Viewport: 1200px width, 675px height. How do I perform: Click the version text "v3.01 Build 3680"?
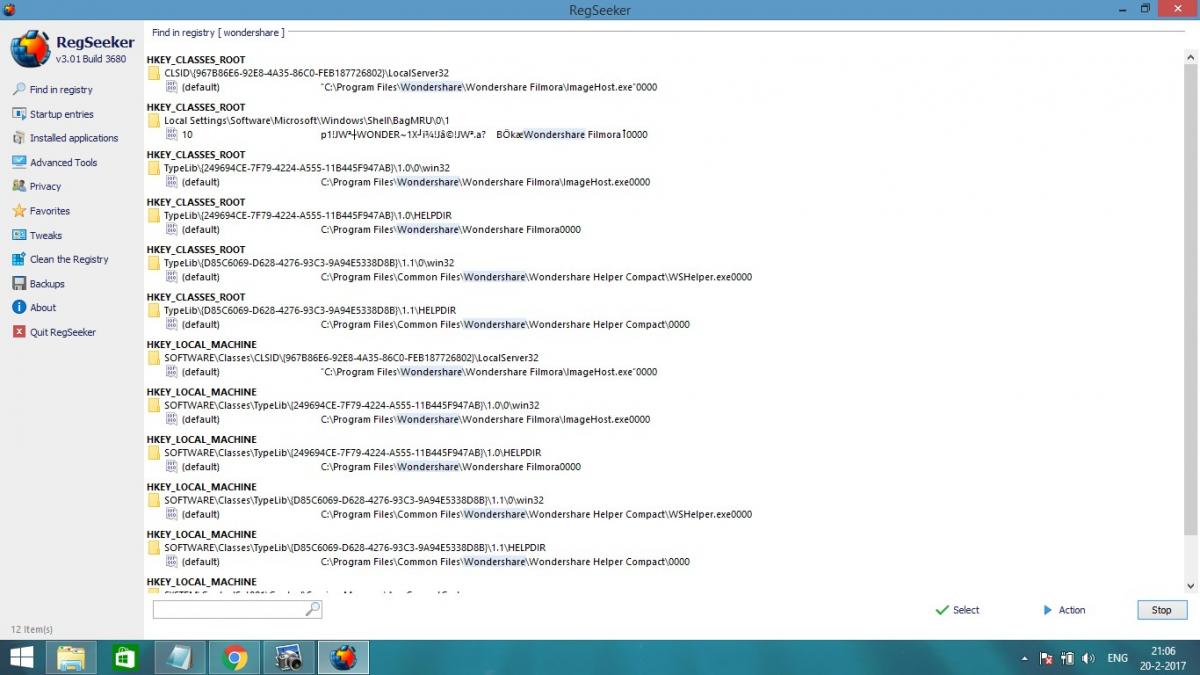tap(91, 59)
